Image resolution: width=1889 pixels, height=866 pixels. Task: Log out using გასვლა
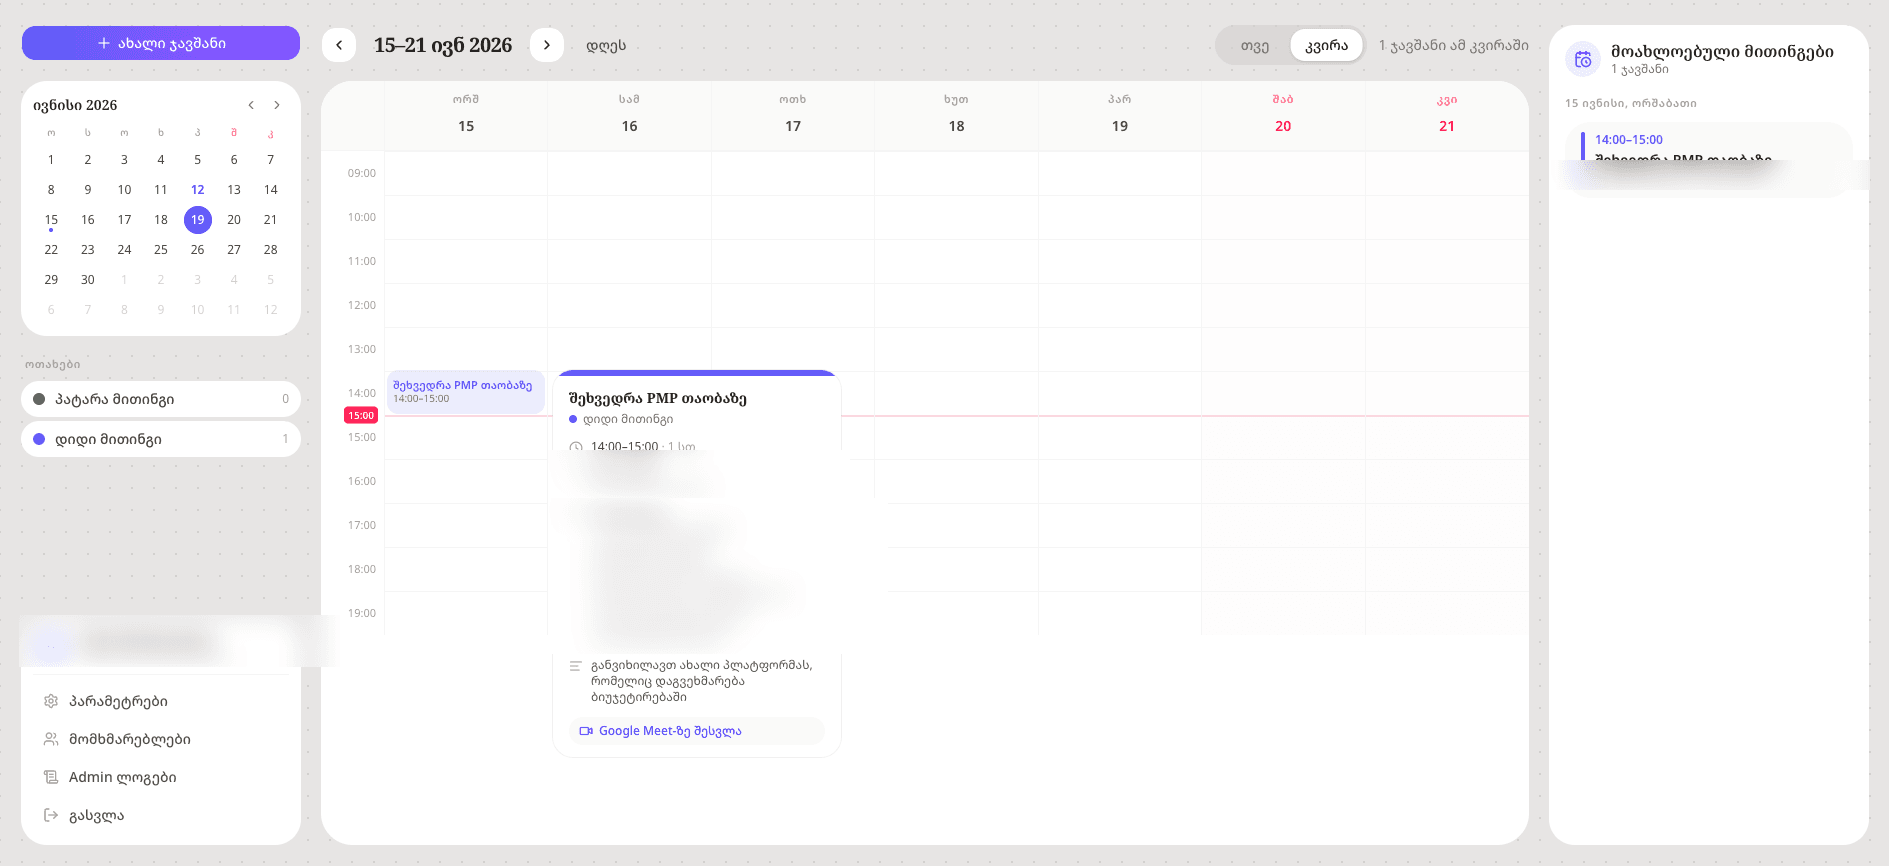coord(161,815)
